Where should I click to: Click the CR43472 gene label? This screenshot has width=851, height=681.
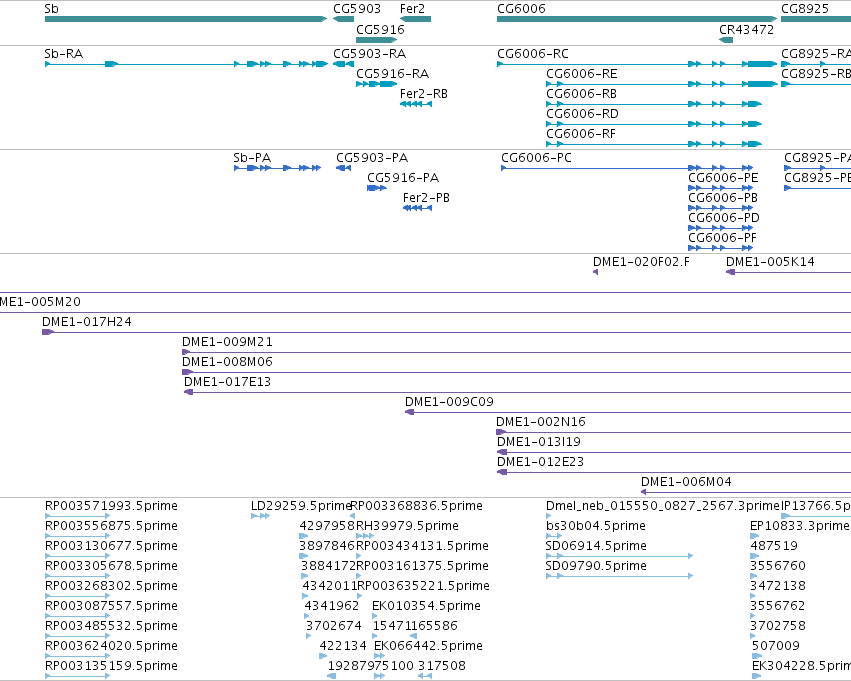(747, 30)
